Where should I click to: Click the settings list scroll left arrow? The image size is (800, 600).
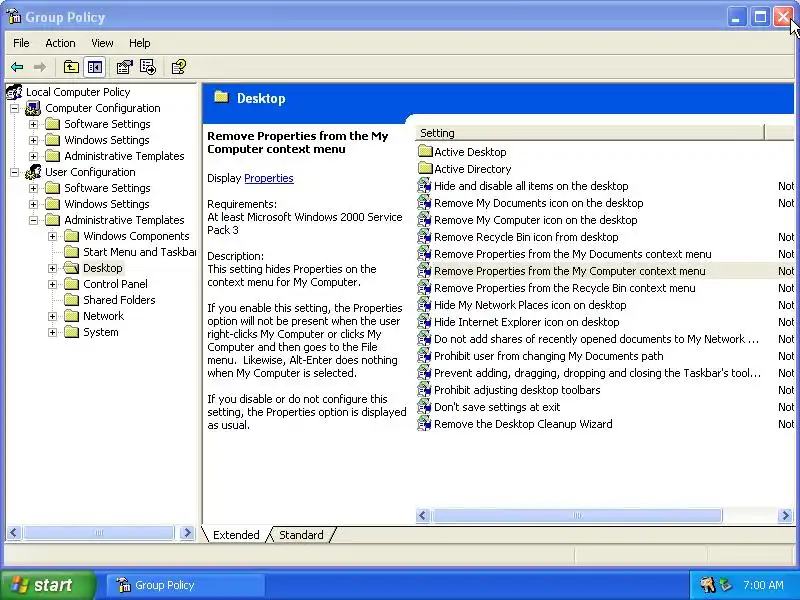pos(422,515)
